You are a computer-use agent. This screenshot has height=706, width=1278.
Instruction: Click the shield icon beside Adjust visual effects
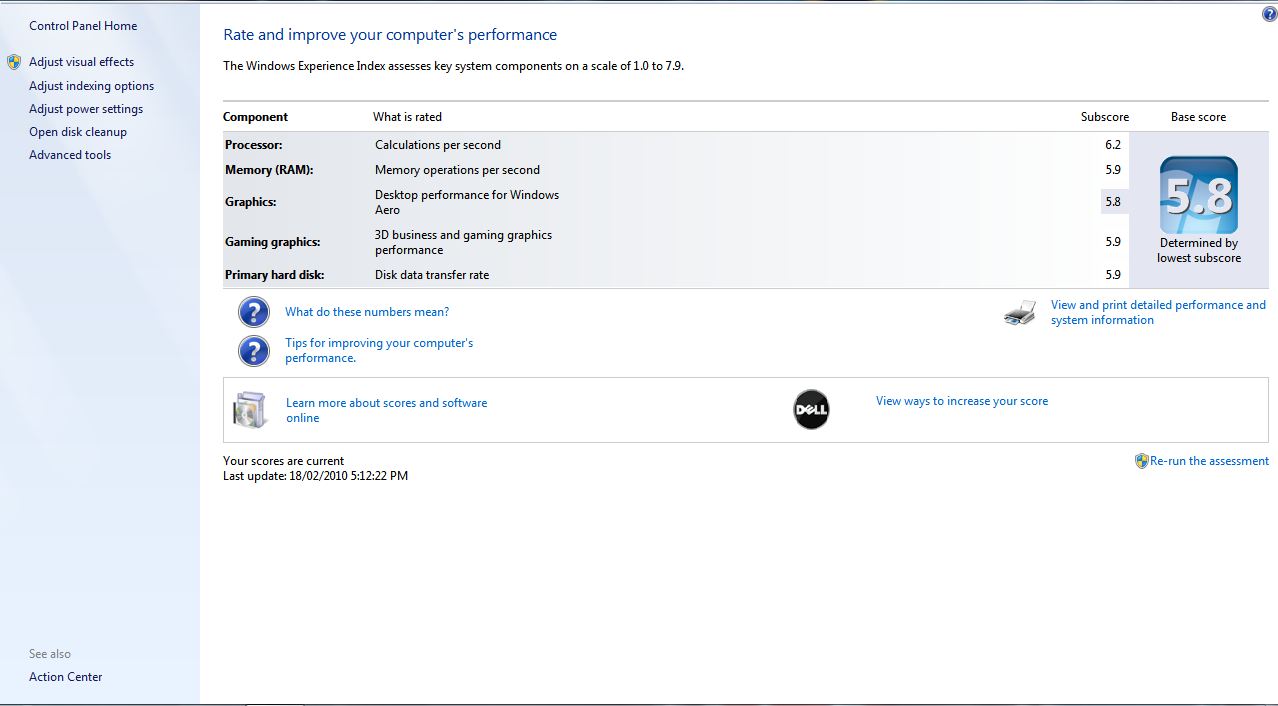tap(14, 62)
